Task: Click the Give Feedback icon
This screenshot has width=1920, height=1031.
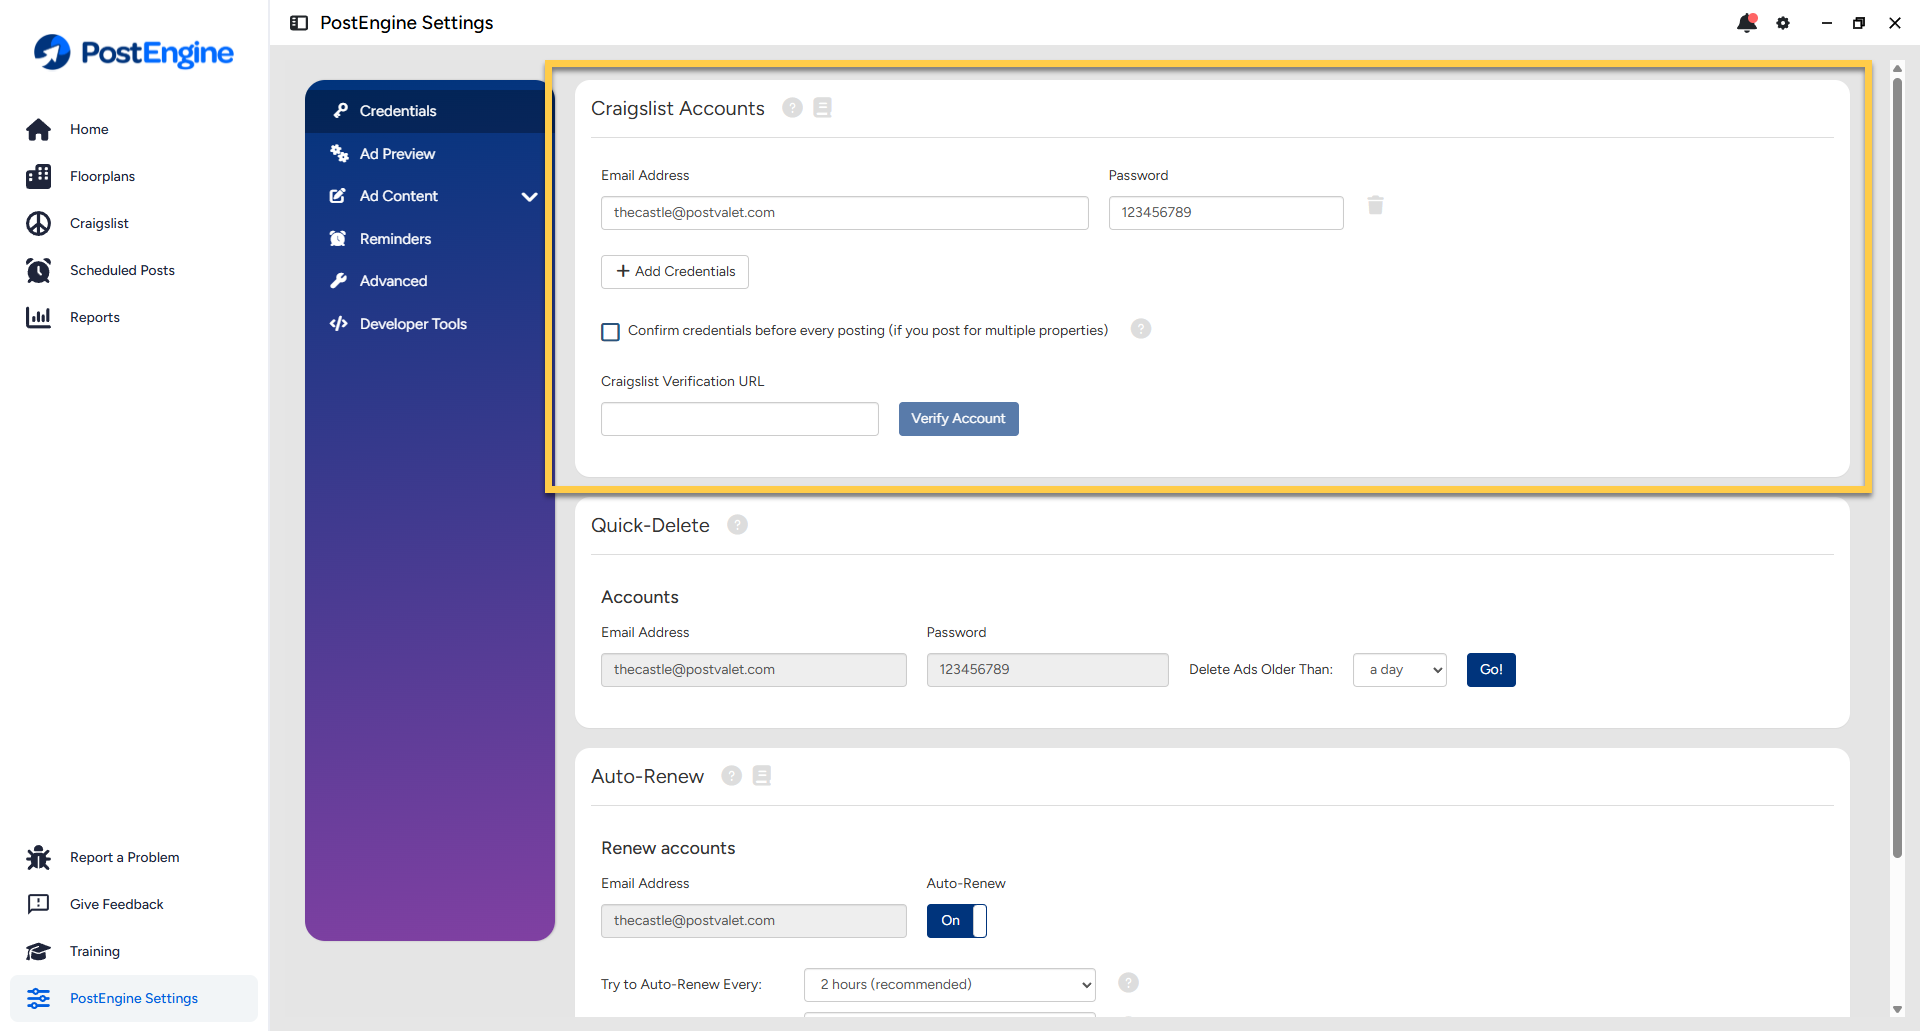Action: click(39, 904)
